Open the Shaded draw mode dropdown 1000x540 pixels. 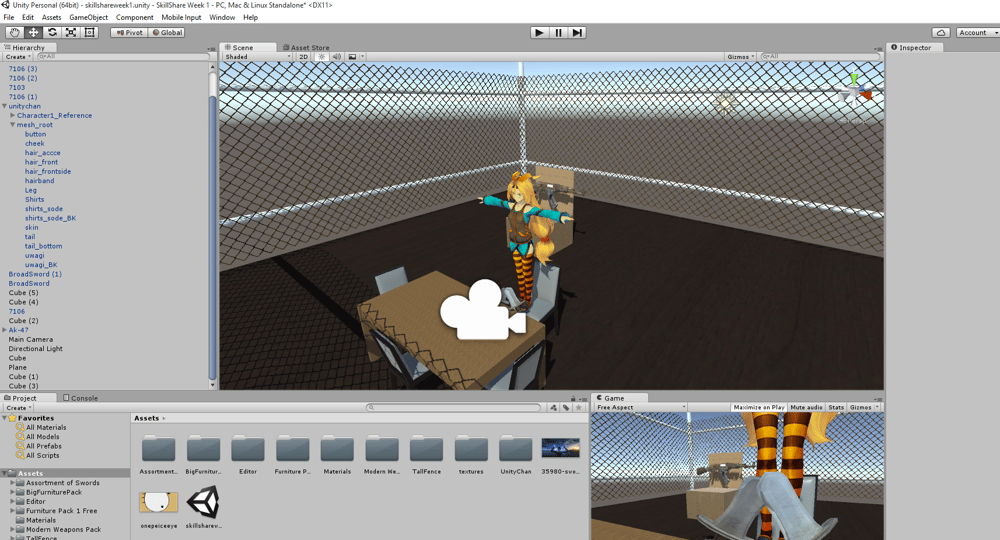coord(258,57)
